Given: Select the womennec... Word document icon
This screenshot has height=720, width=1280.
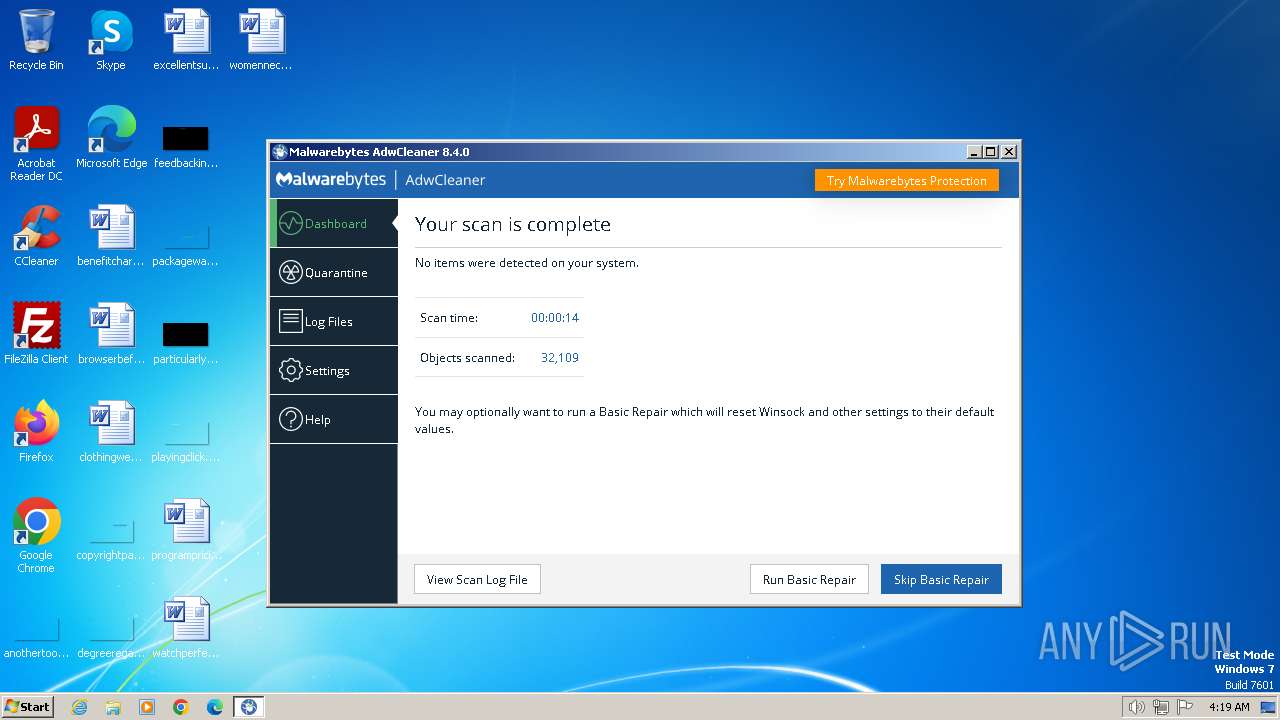Looking at the screenshot, I should coord(261,40).
